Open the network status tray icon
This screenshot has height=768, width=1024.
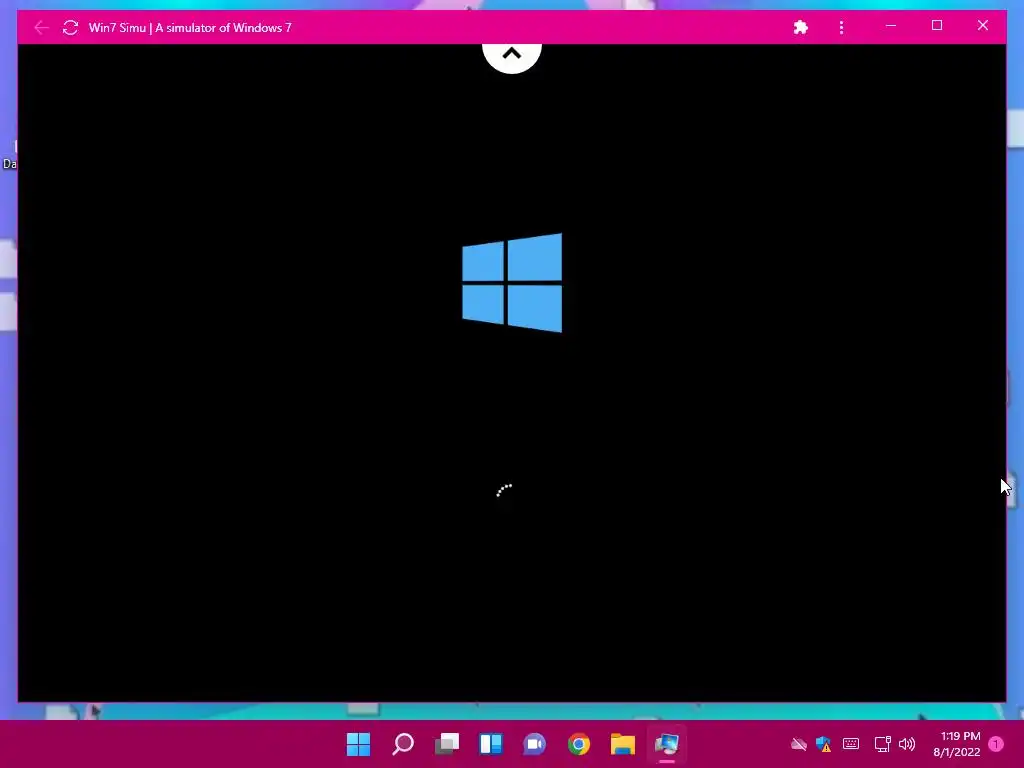[x=882, y=744]
